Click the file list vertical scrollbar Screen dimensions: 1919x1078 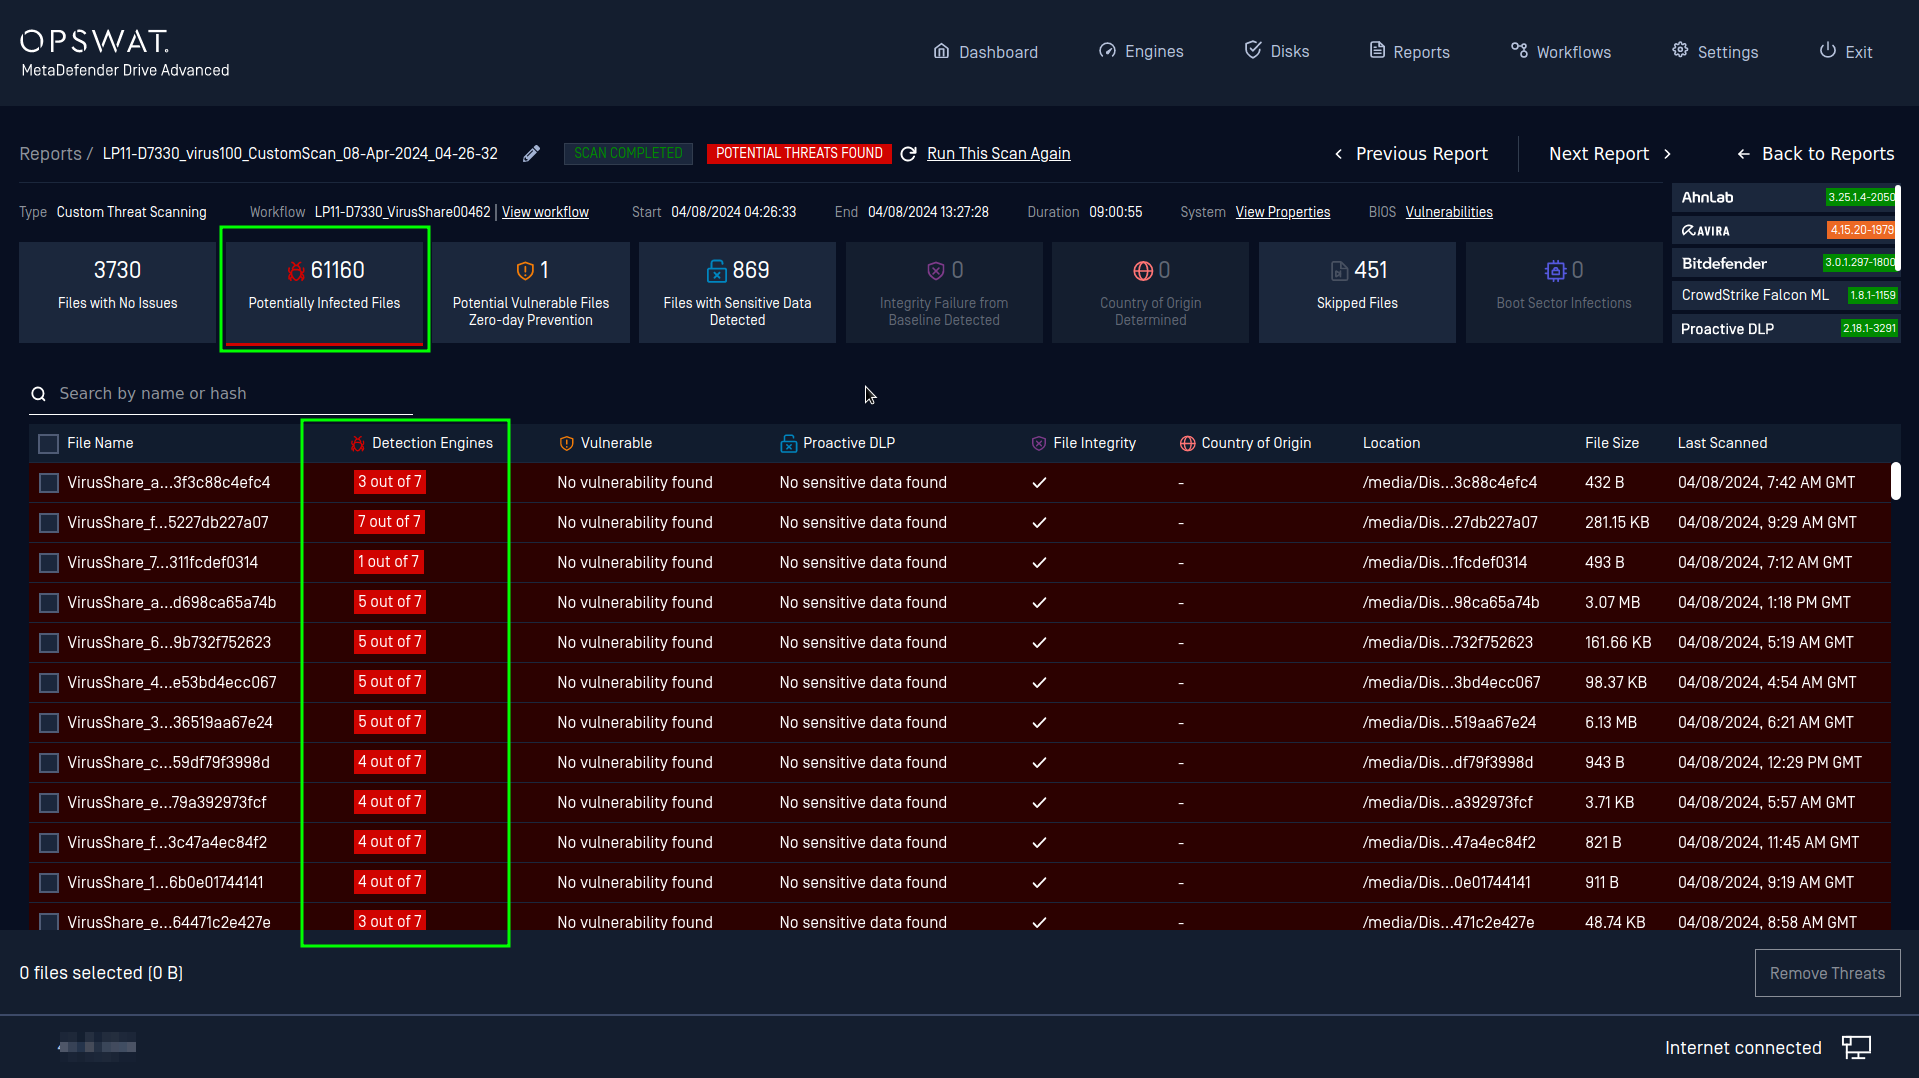pyautogui.click(x=1895, y=481)
